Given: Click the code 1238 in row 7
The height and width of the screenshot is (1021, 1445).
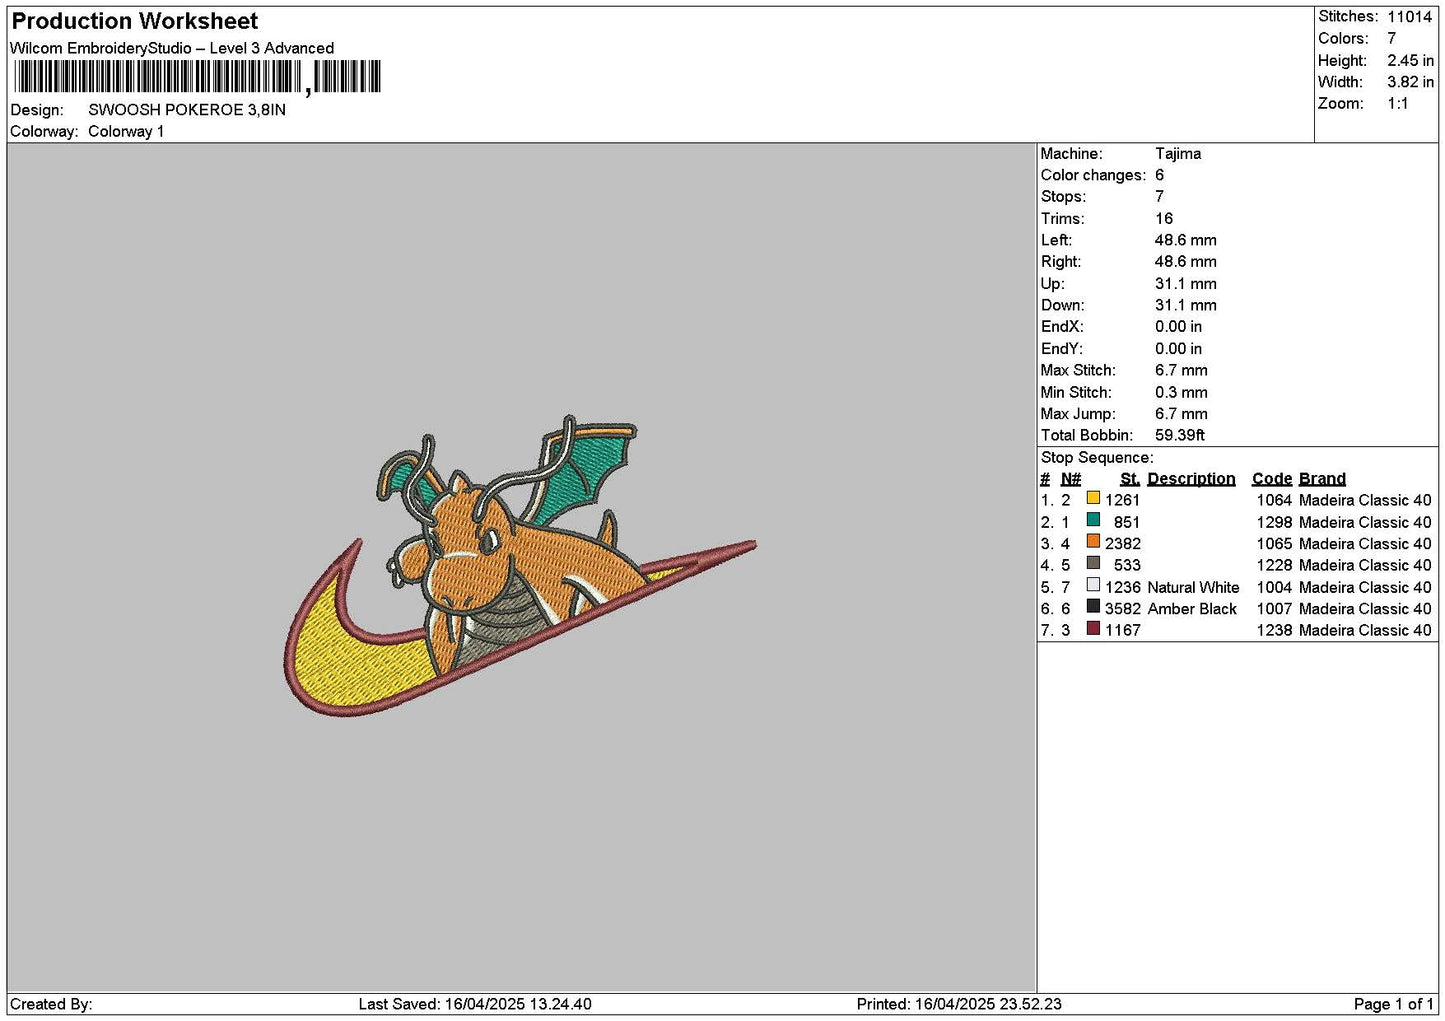Looking at the screenshot, I should click(x=1274, y=631).
